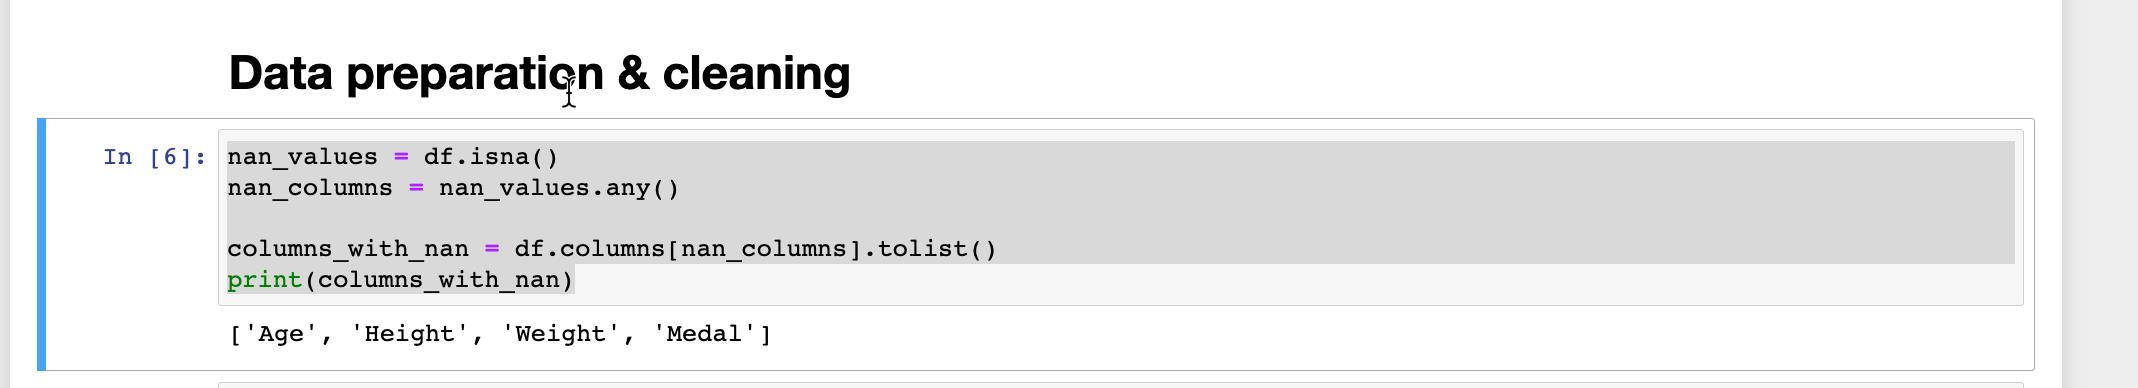The image size is (2138, 388).
Task: Click the green print keyword
Action: coord(265,280)
